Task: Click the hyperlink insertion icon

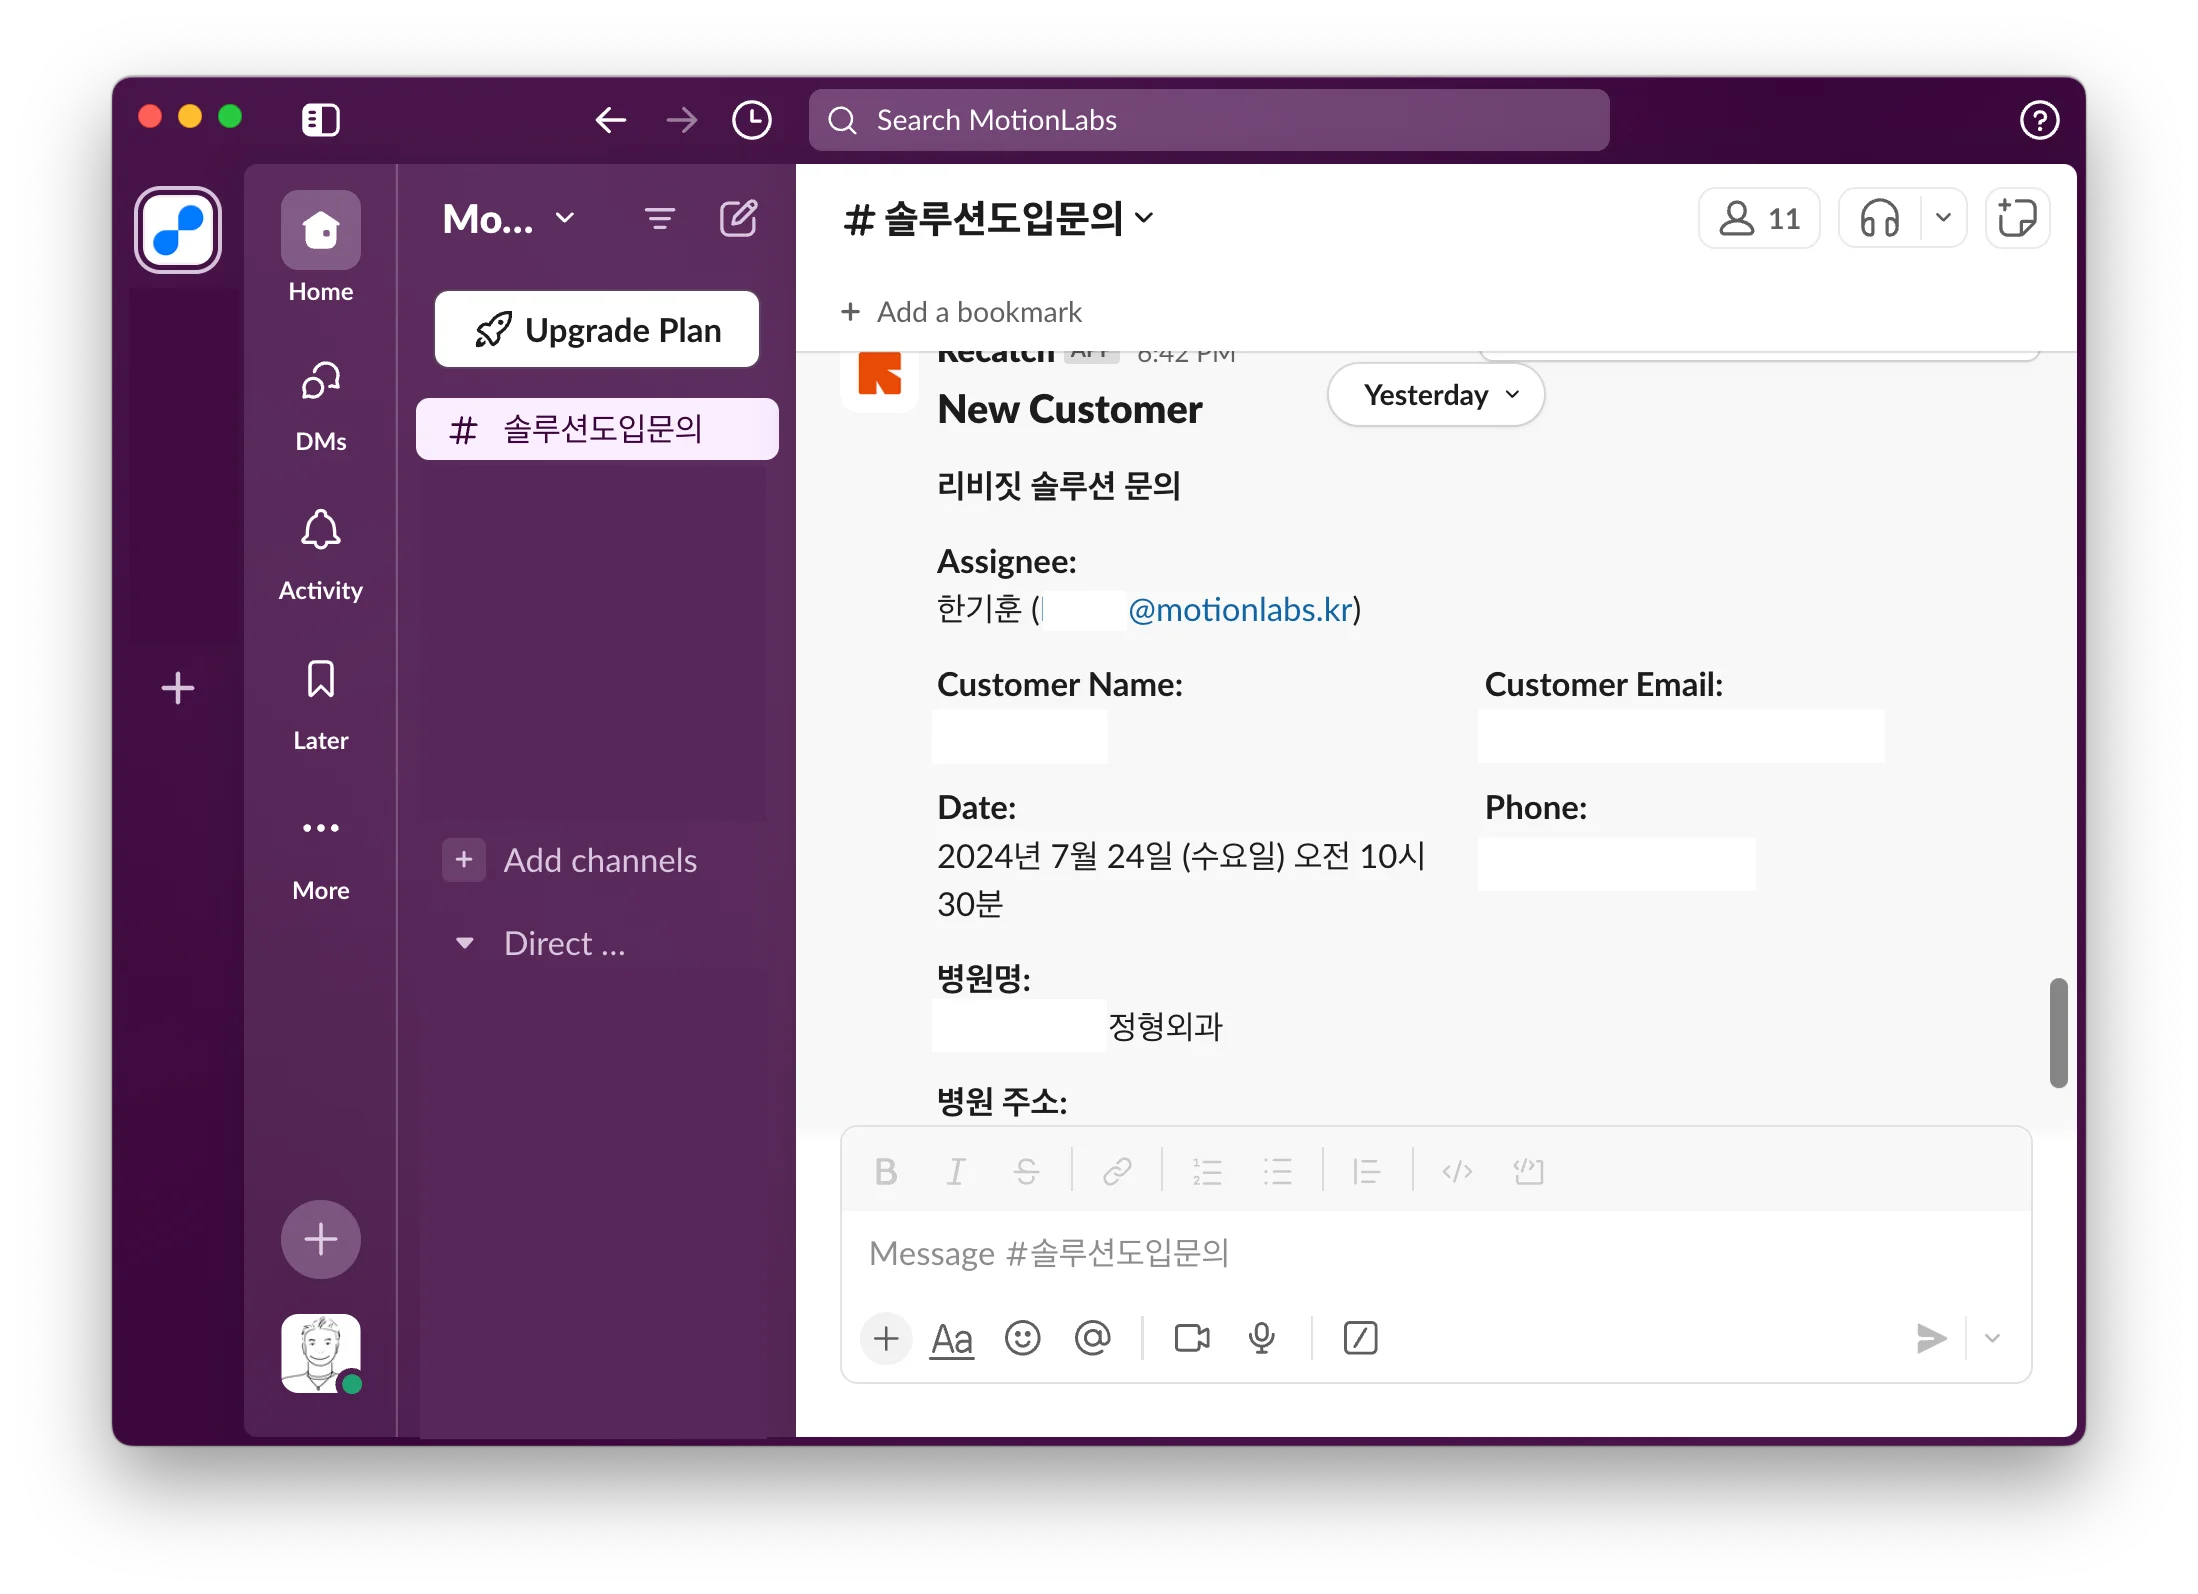Action: pyautogui.click(x=1118, y=1169)
